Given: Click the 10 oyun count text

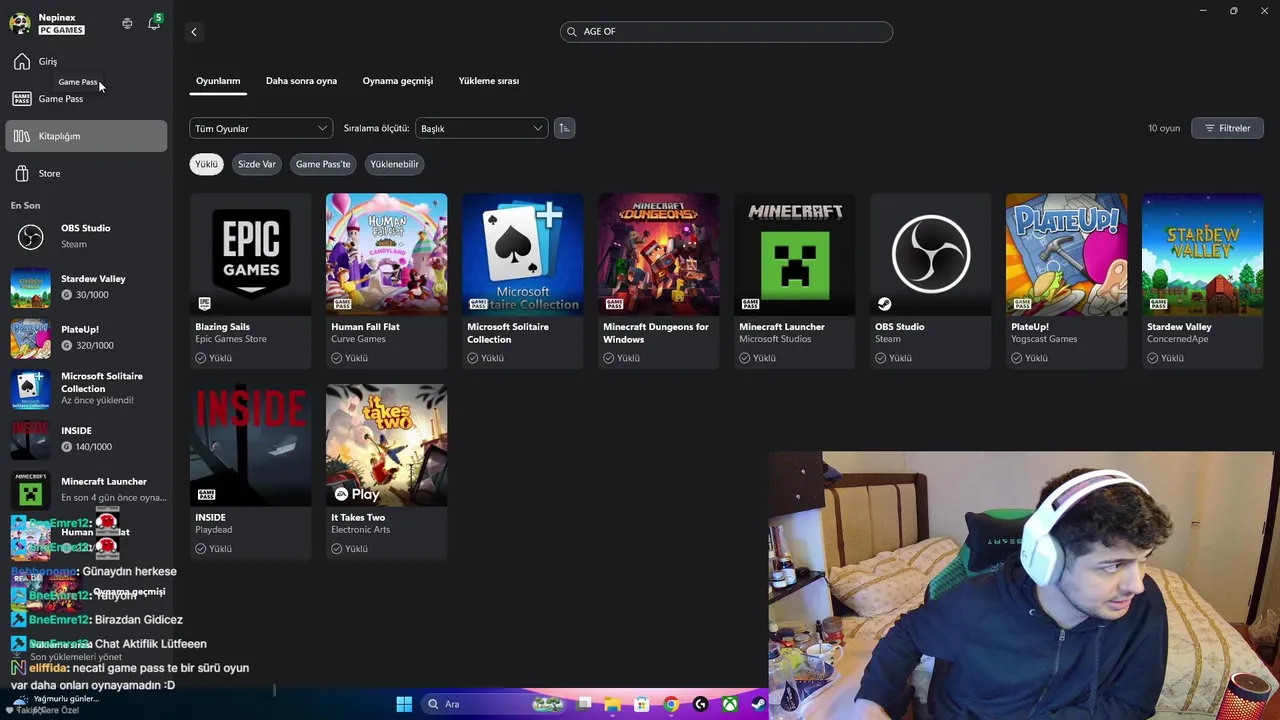Looking at the screenshot, I should (x=1164, y=128).
